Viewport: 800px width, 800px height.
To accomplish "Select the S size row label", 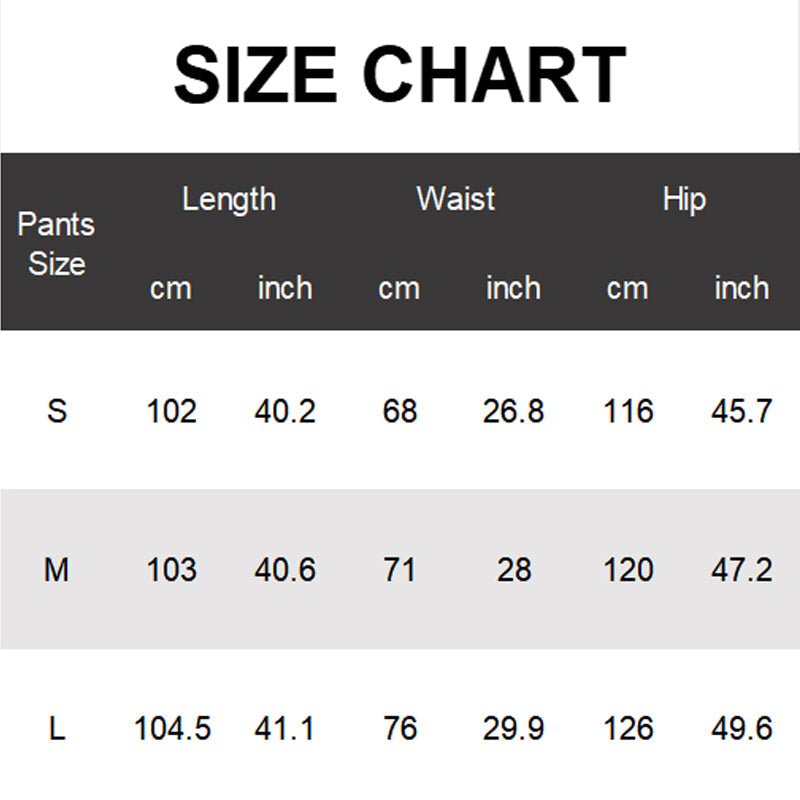I will click(x=57, y=411).
